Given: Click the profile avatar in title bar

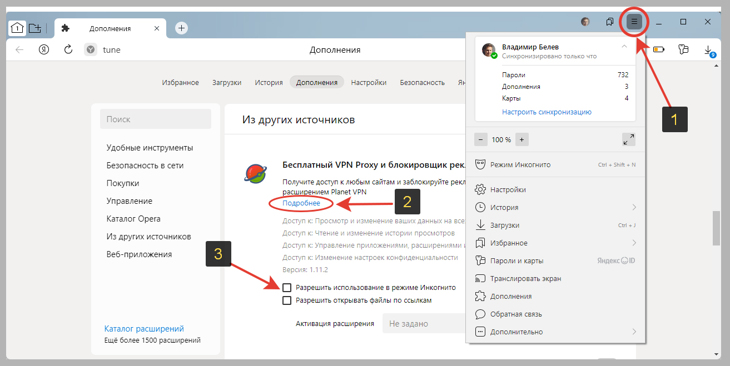Looking at the screenshot, I should pyautogui.click(x=585, y=21).
